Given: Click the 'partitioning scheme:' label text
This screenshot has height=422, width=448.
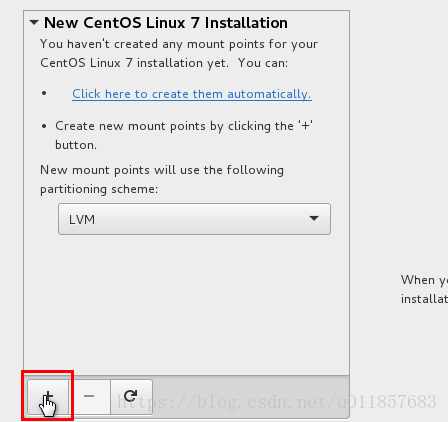Looking at the screenshot, I should point(99,189).
